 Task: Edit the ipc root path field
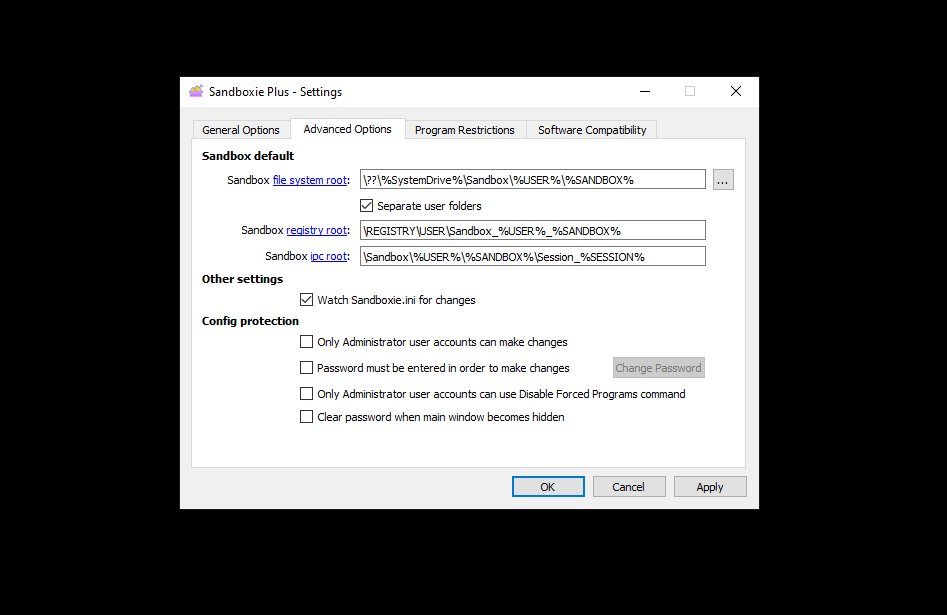[533, 256]
